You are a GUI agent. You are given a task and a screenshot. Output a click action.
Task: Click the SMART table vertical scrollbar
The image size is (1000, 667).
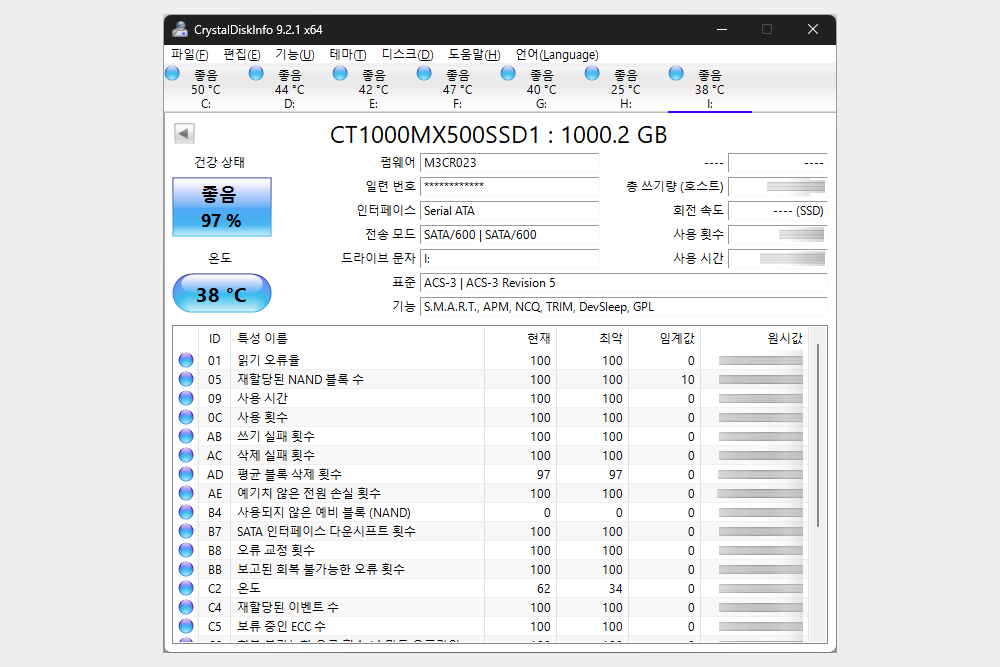click(x=818, y=435)
